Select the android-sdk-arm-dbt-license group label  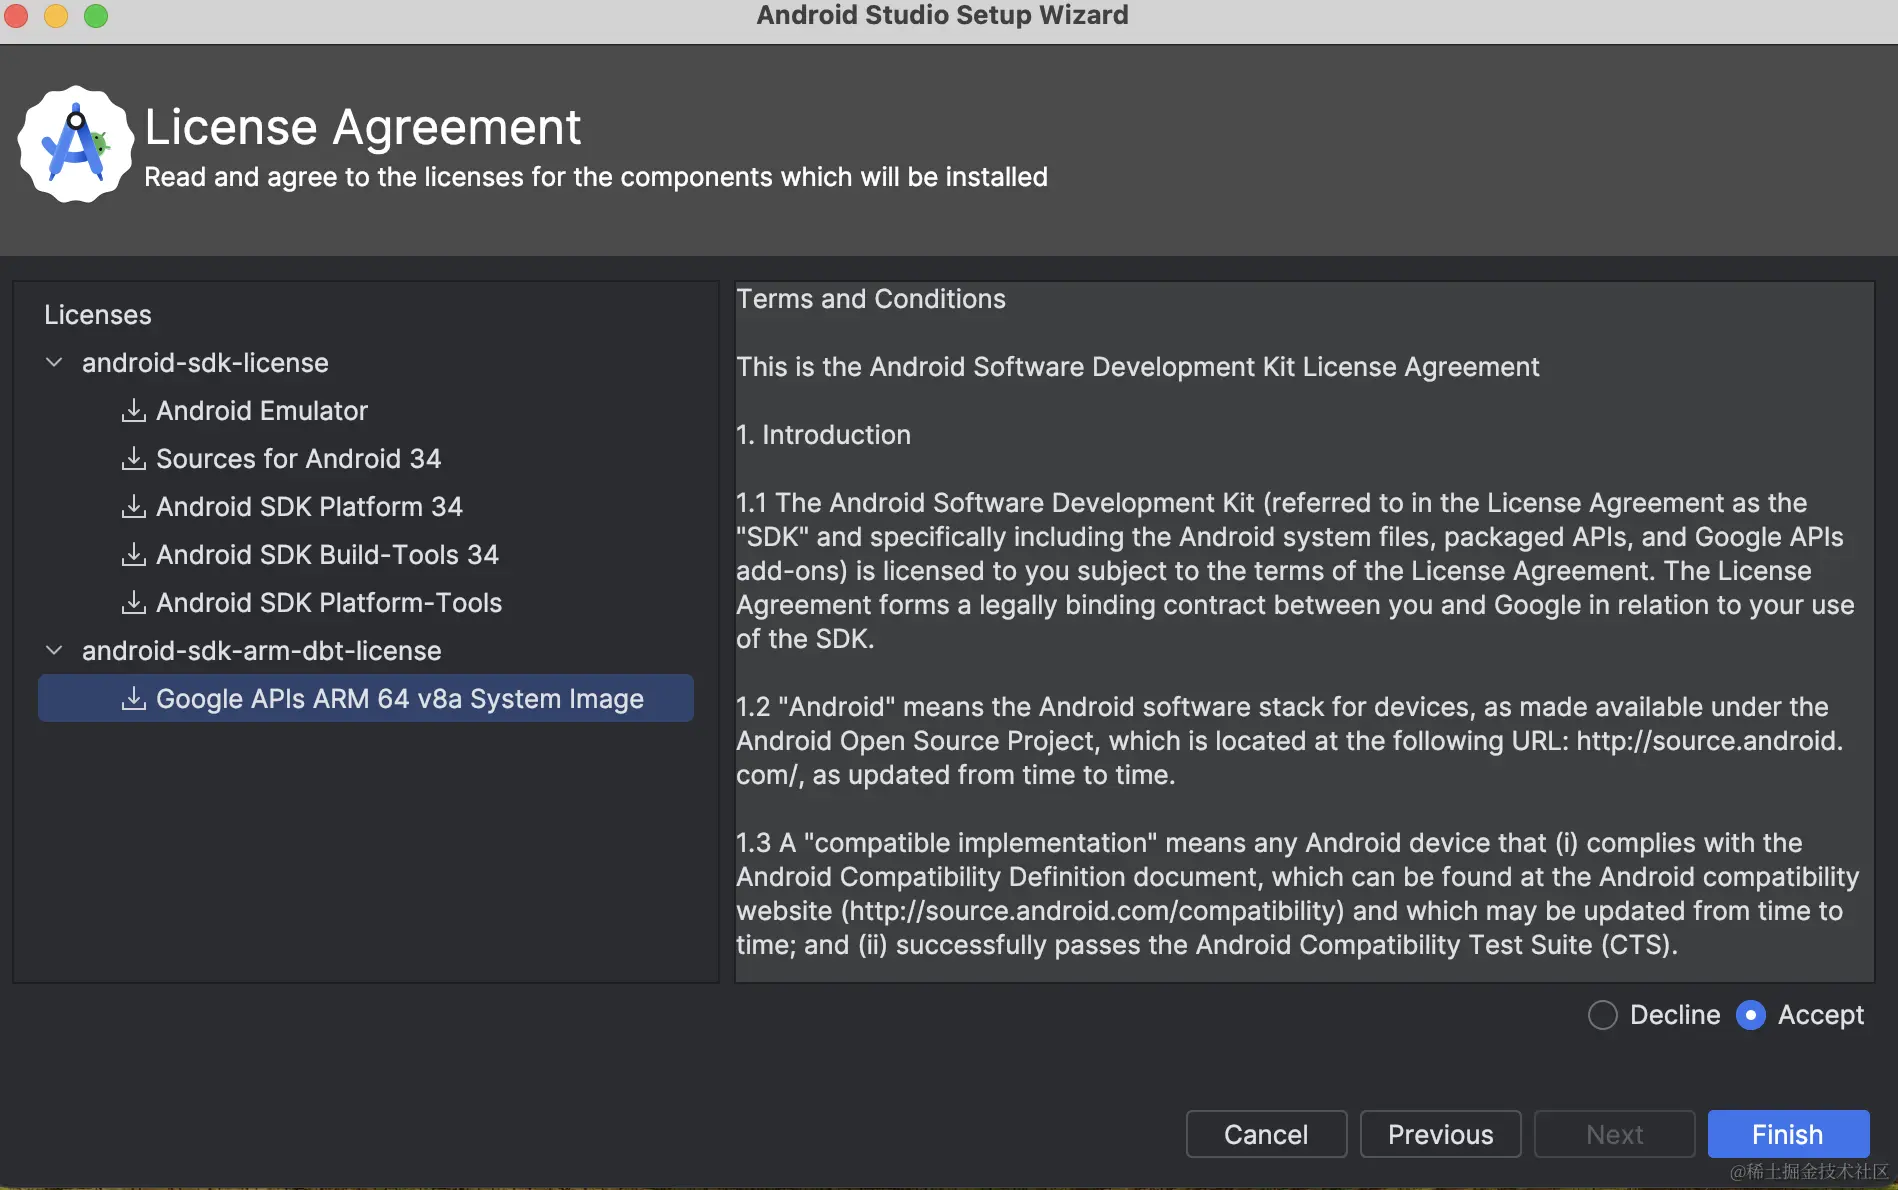pyautogui.click(x=261, y=651)
